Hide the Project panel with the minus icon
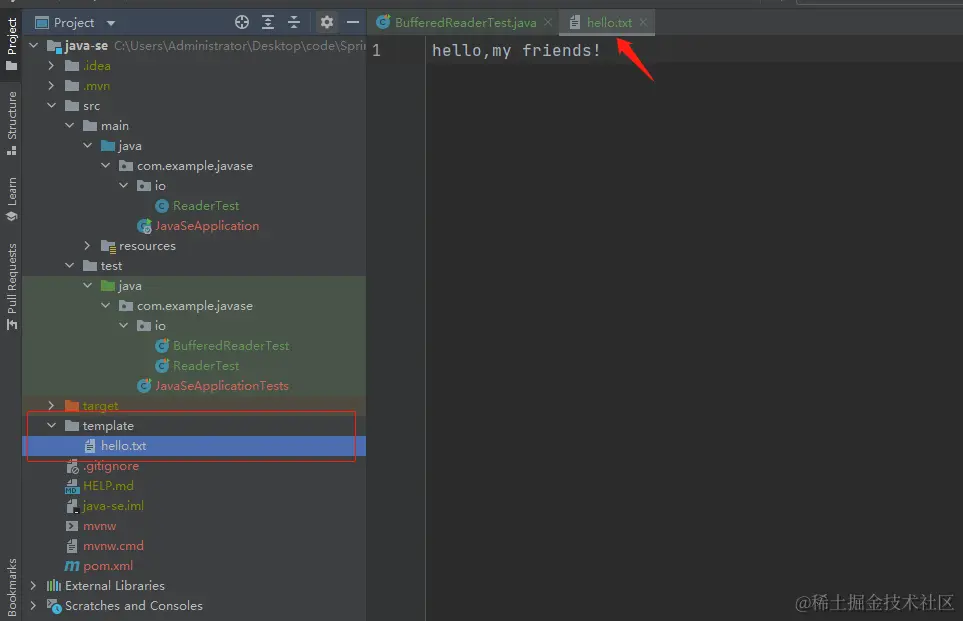 click(x=353, y=23)
